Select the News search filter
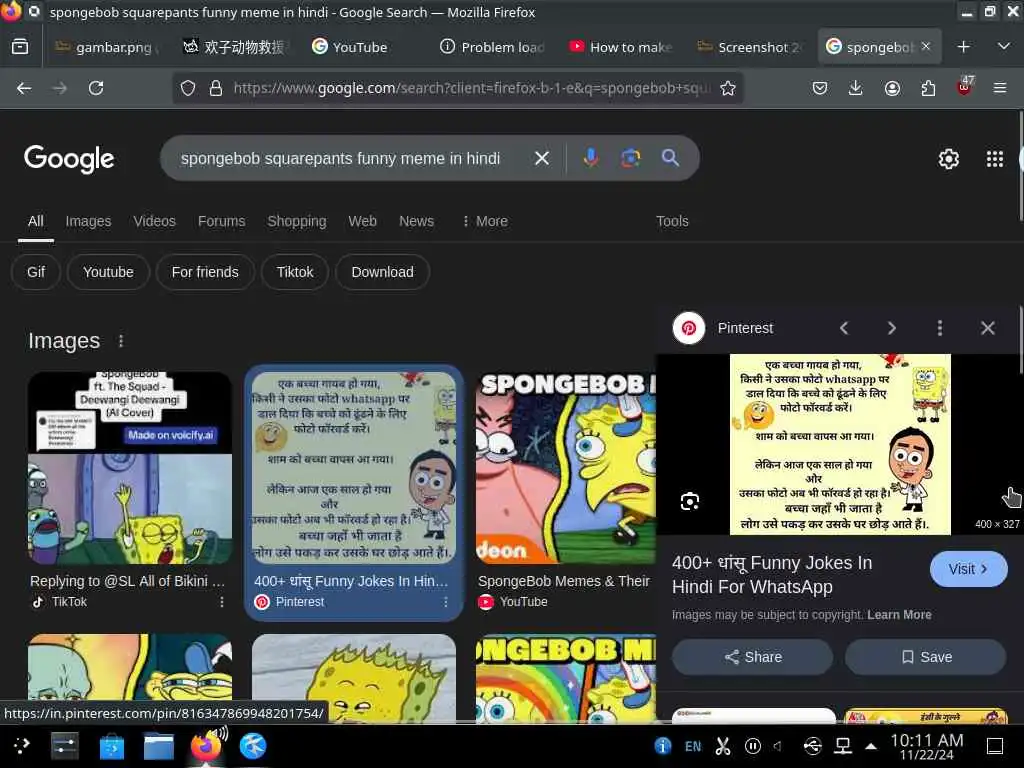 tap(416, 221)
